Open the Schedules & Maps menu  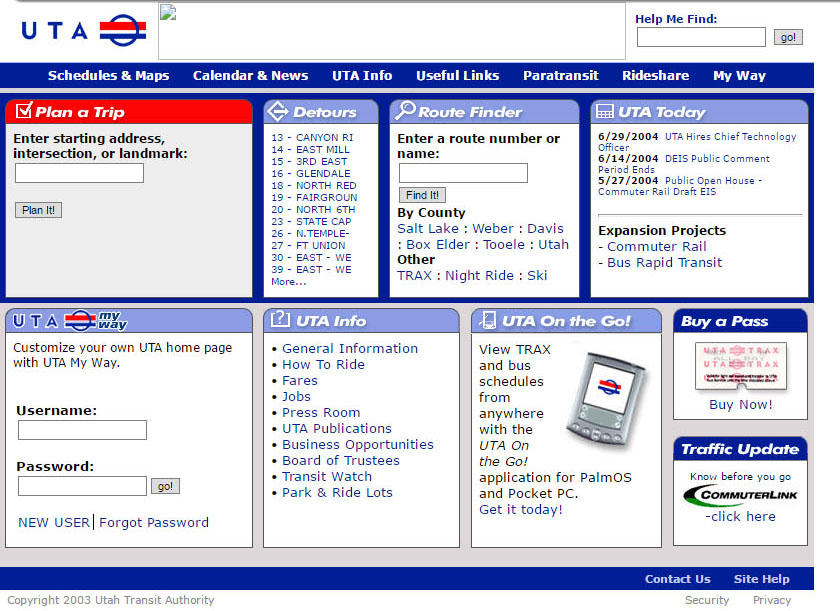pyautogui.click(x=108, y=76)
